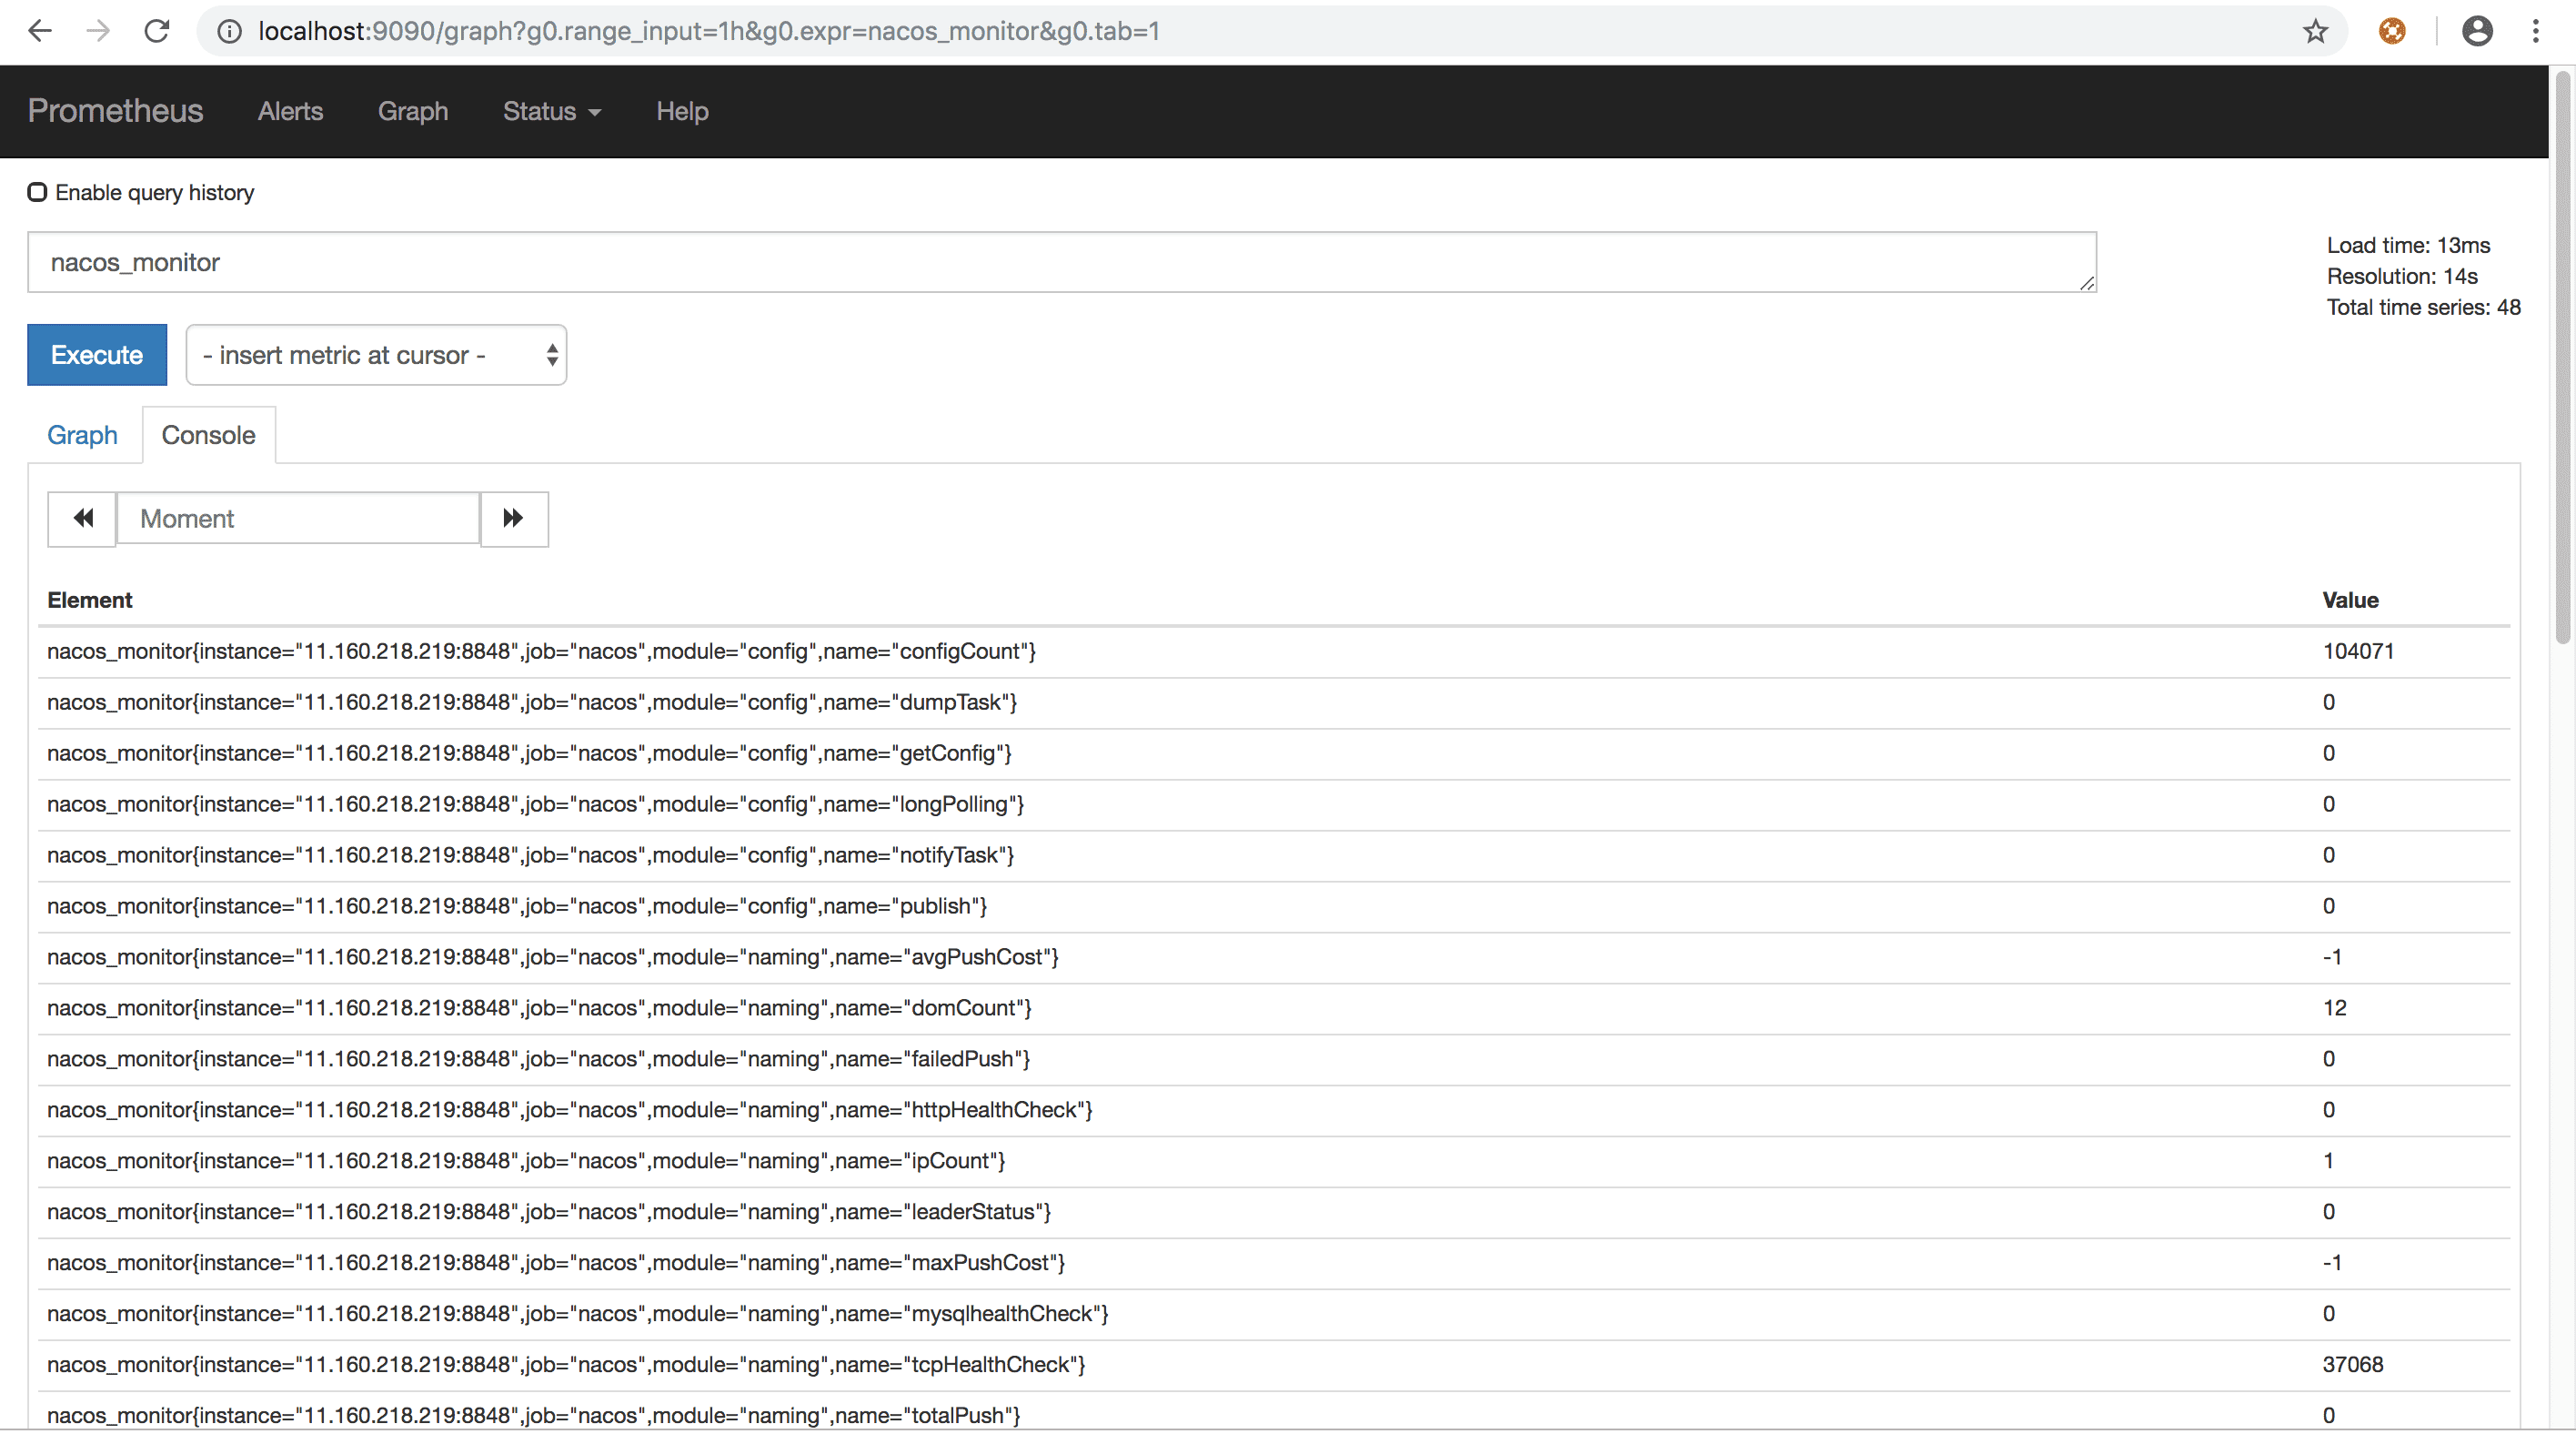Enable the query history checkbox
Screen dimensions: 2576x1434
click(x=37, y=192)
